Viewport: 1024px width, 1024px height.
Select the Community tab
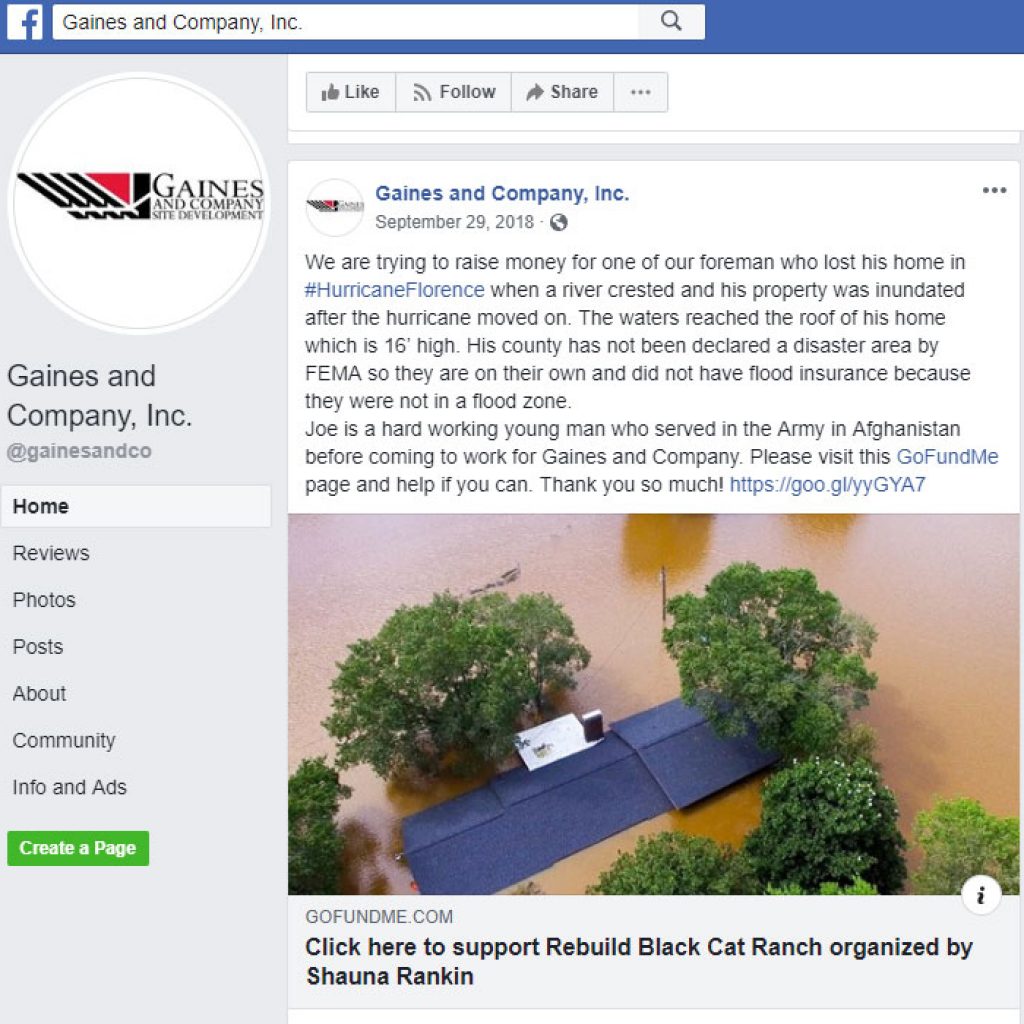point(64,741)
